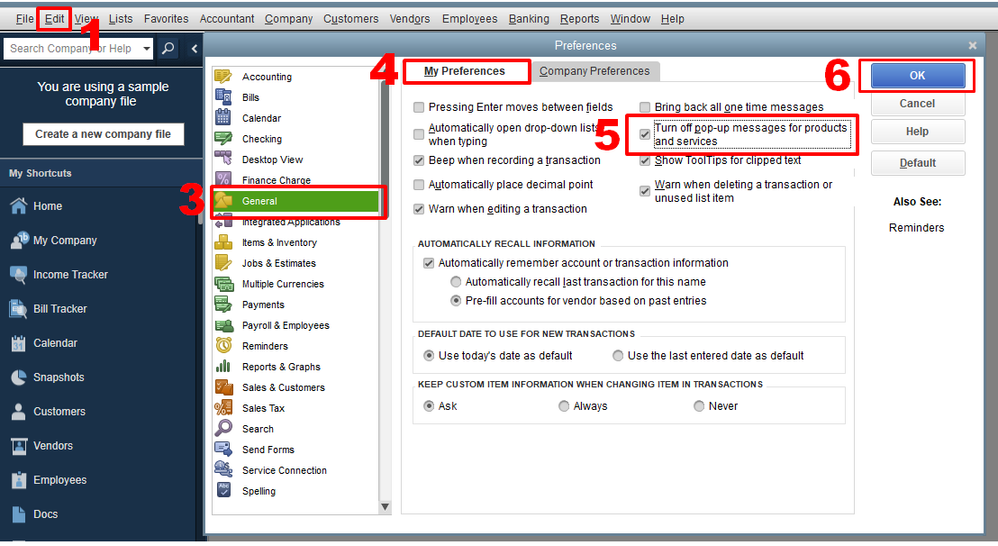Select the Payments preferences icon
998x546 pixels.
tap(223, 304)
